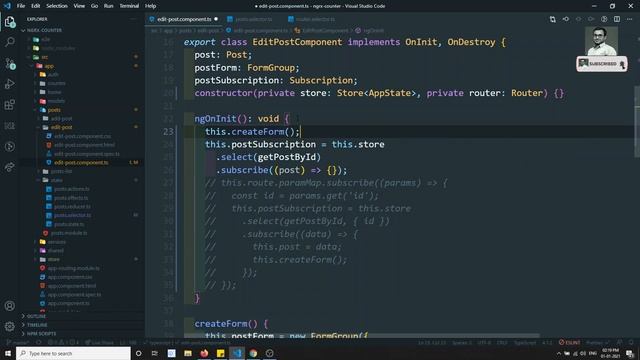Select the edit-post.component.ts editor tab
Image resolution: width=640 pixels, height=360 pixels.
pyautogui.click(x=184, y=19)
